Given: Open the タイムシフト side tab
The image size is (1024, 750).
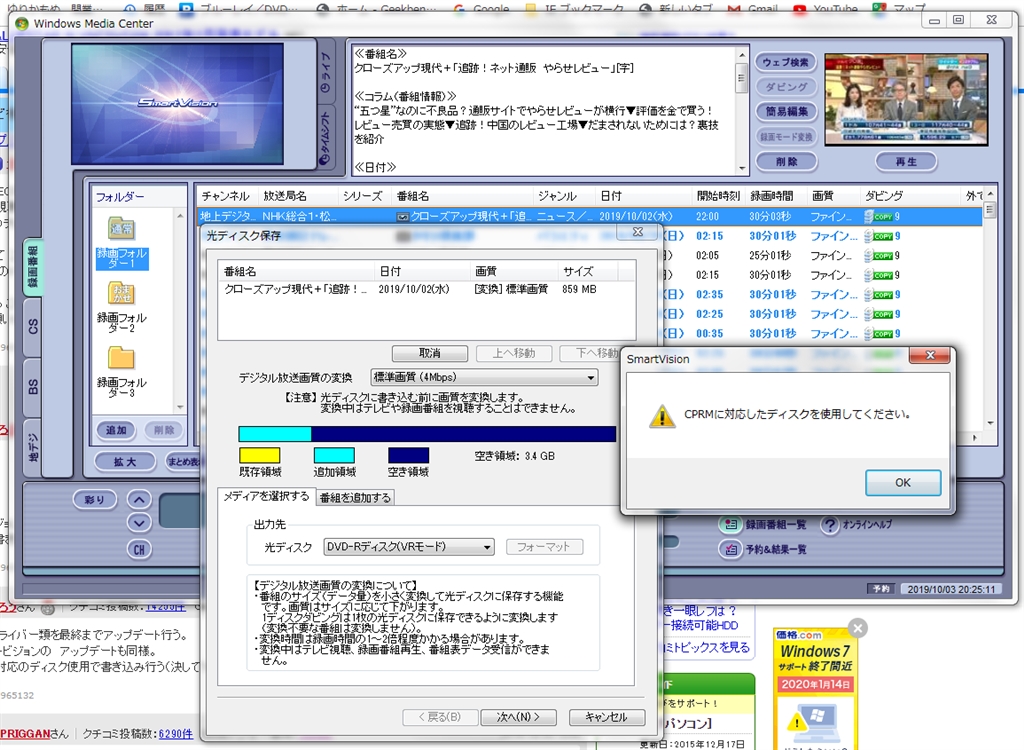Looking at the screenshot, I should tap(327, 137).
